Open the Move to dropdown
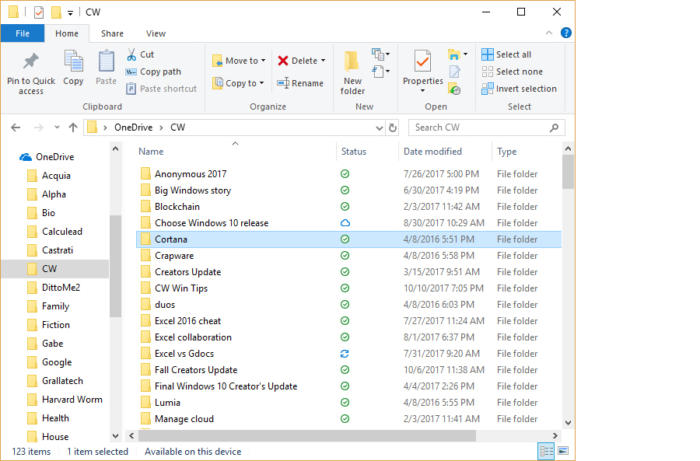 click(x=239, y=60)
